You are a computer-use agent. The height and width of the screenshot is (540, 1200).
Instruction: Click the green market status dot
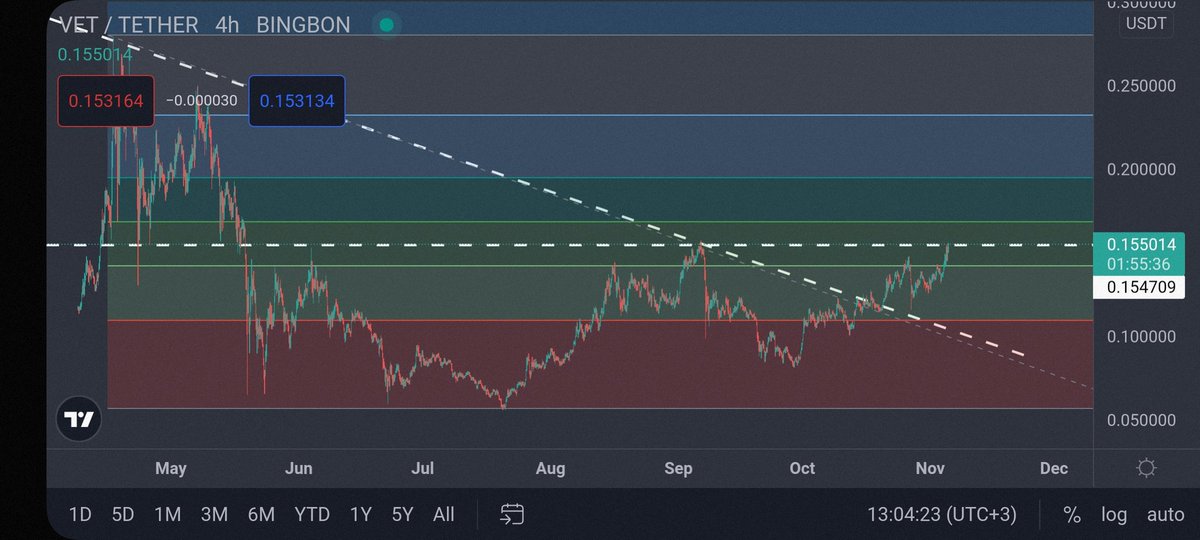(387, 24)
